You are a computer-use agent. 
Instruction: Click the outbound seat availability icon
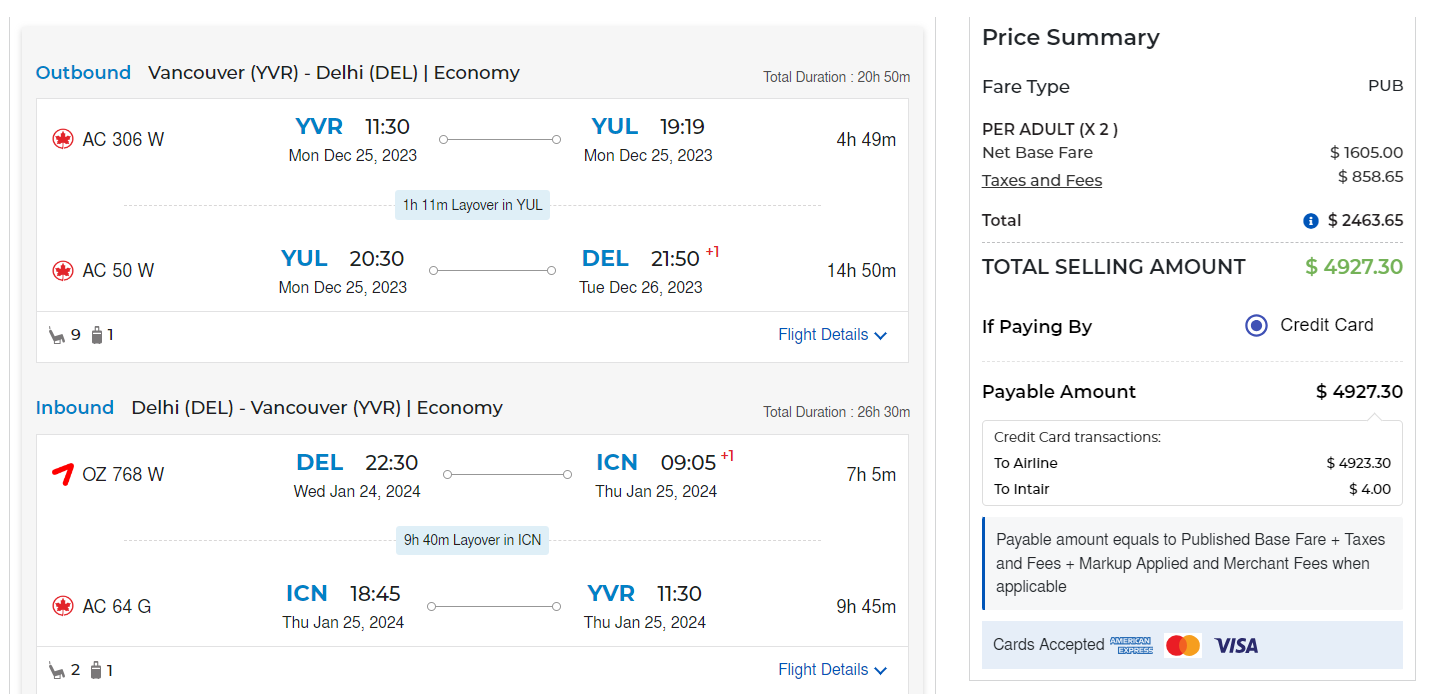(57, 335)
